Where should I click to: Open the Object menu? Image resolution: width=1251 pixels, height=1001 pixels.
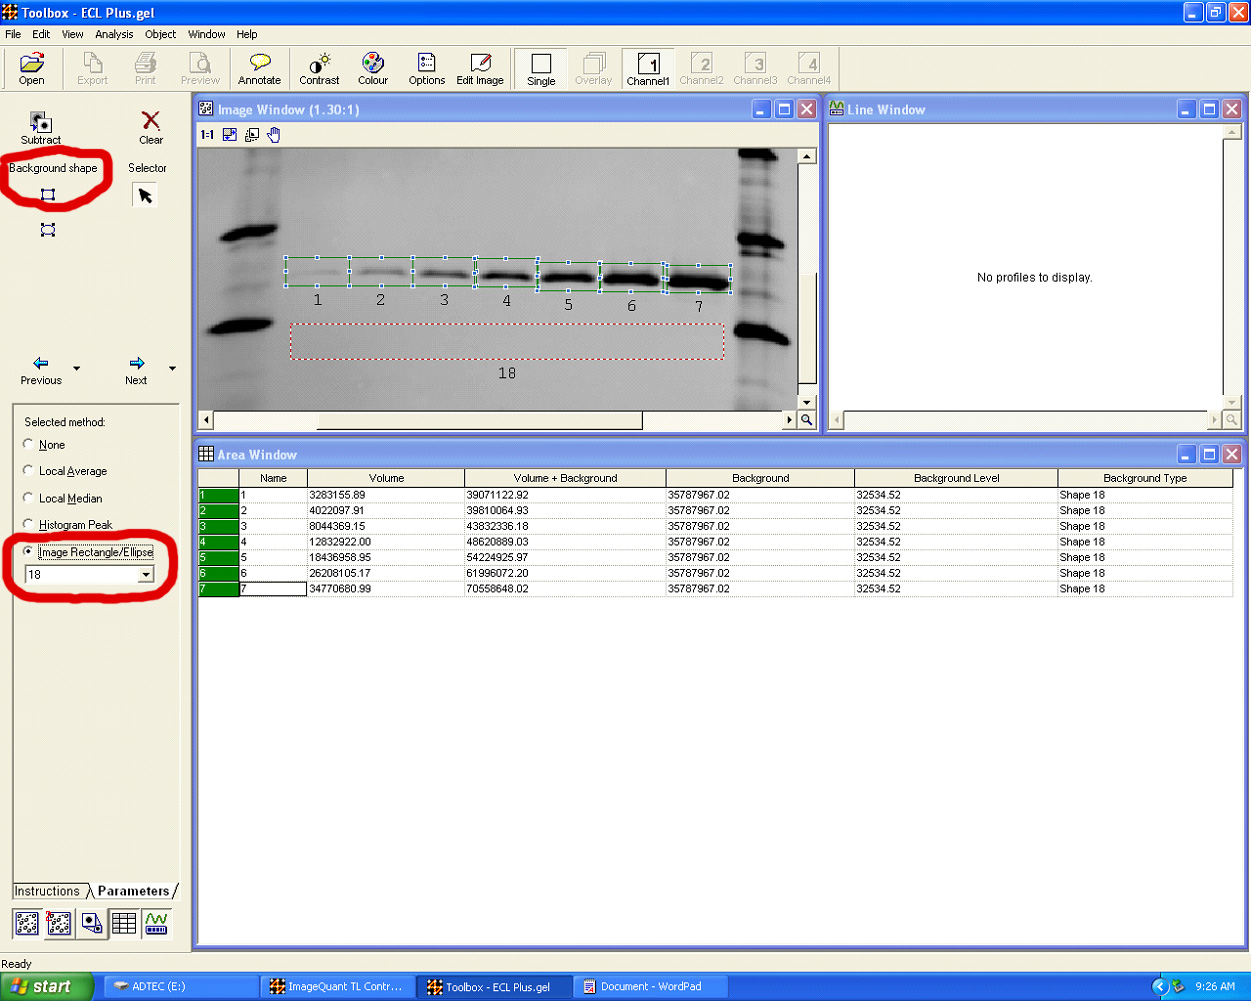tap(160, 34)
